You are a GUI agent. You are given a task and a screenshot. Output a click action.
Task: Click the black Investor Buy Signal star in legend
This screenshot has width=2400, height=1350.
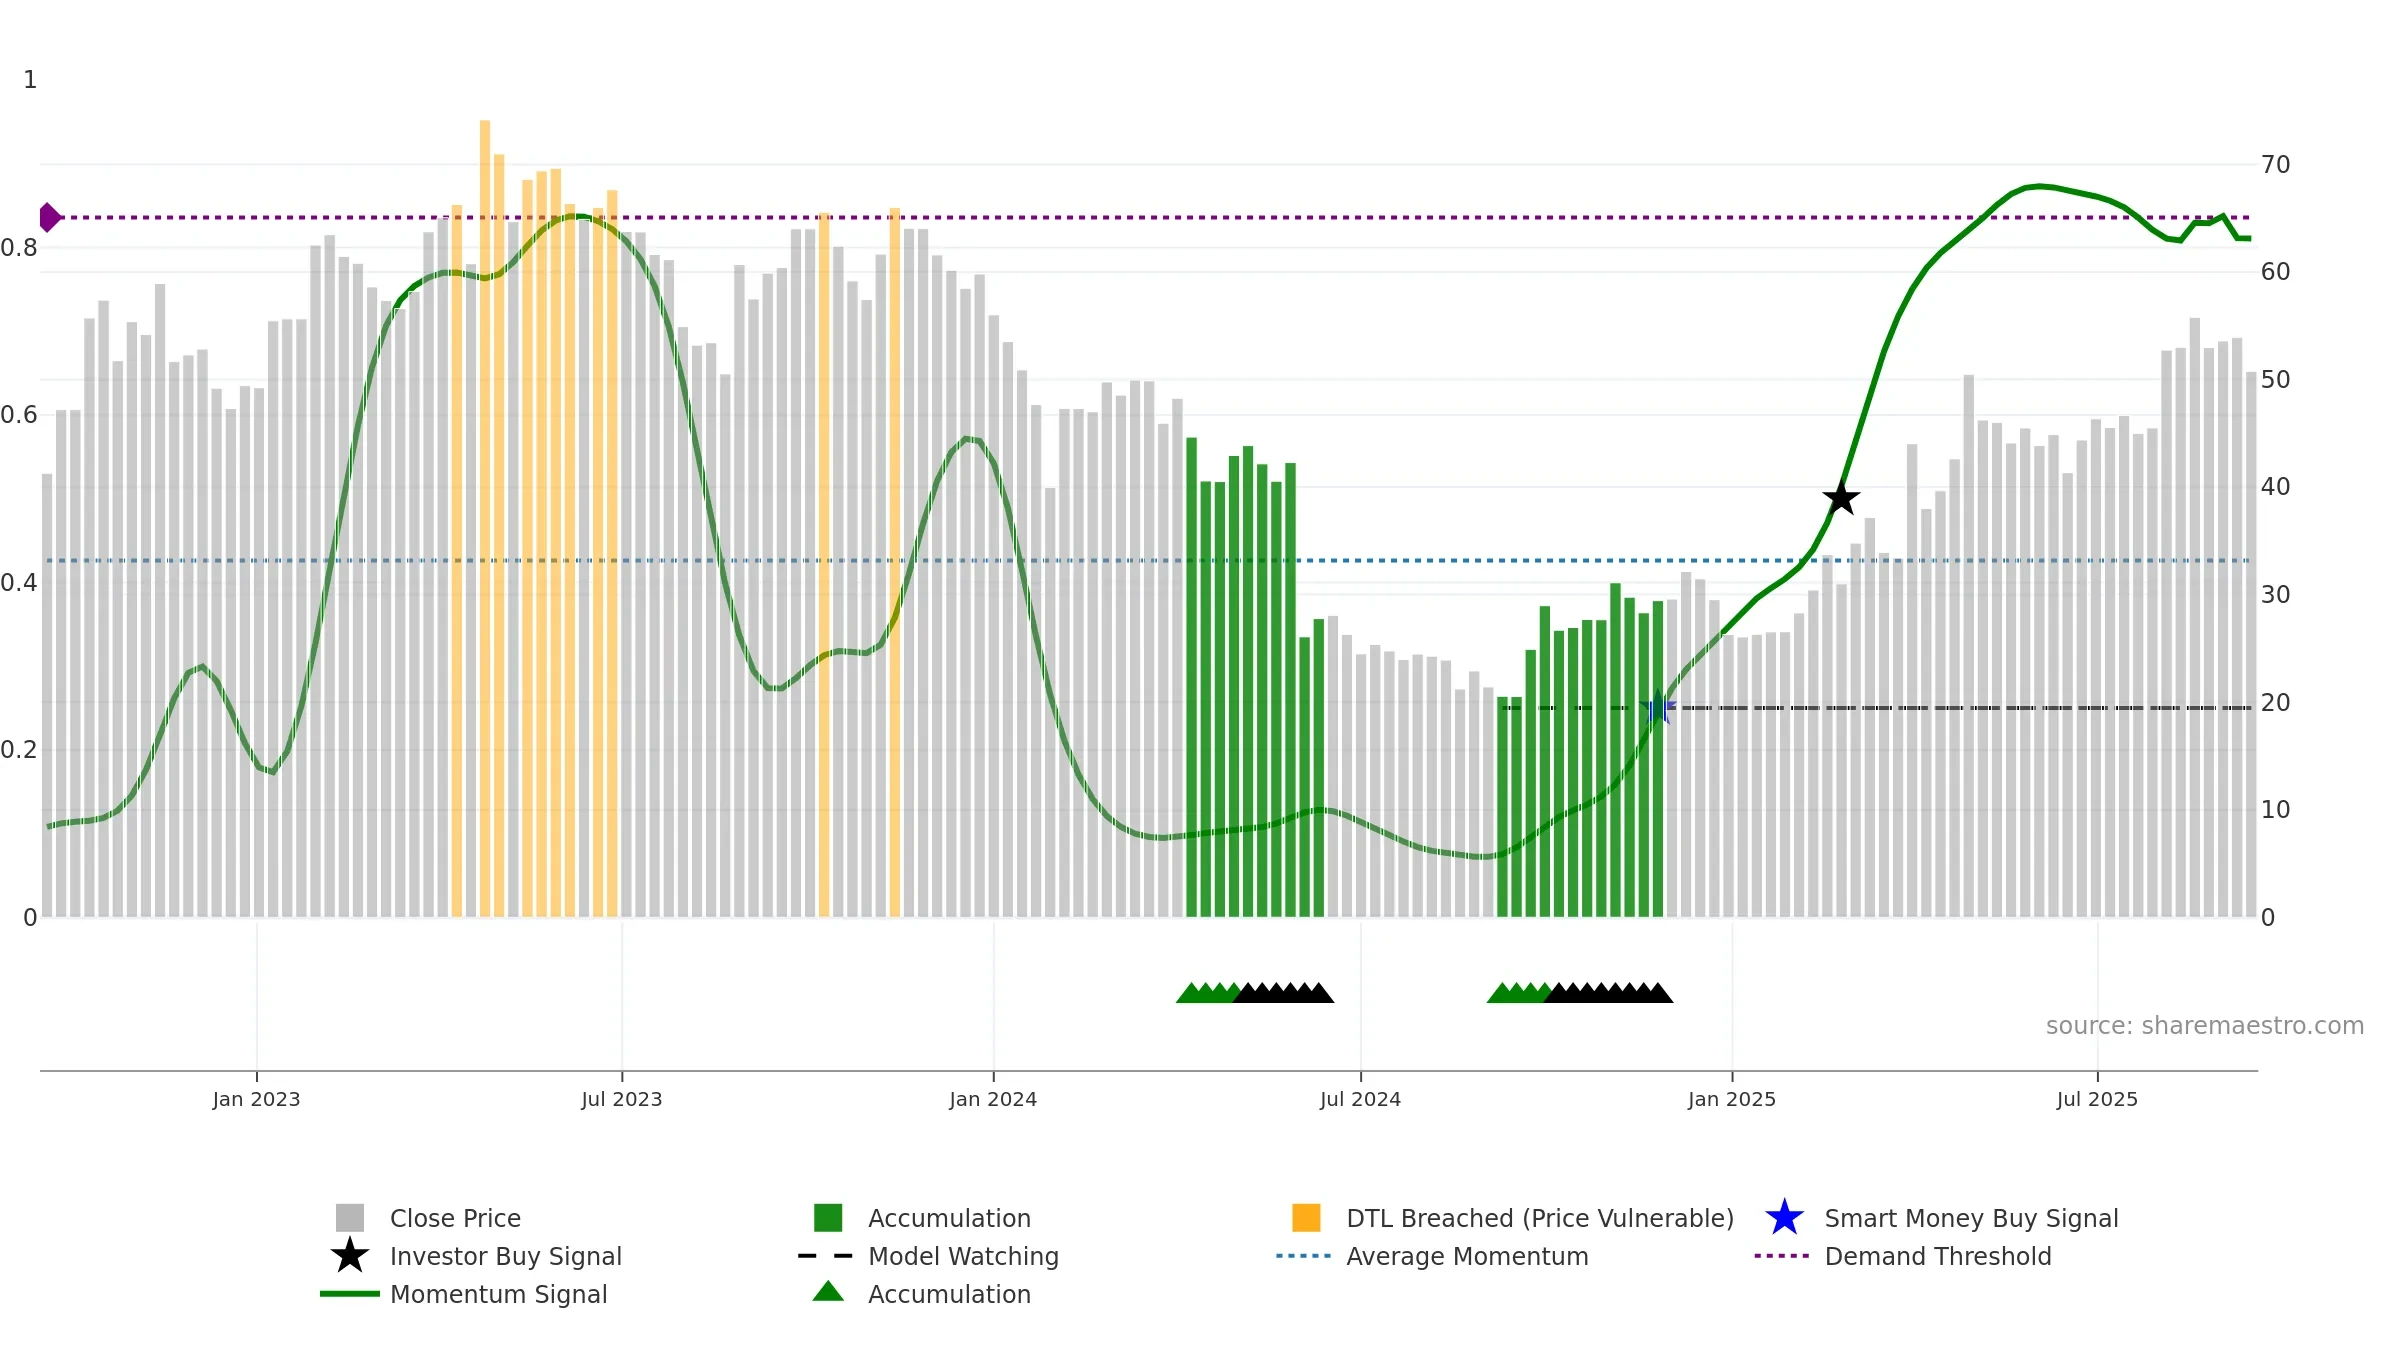pyautogui.click(x=350, y=1256)
